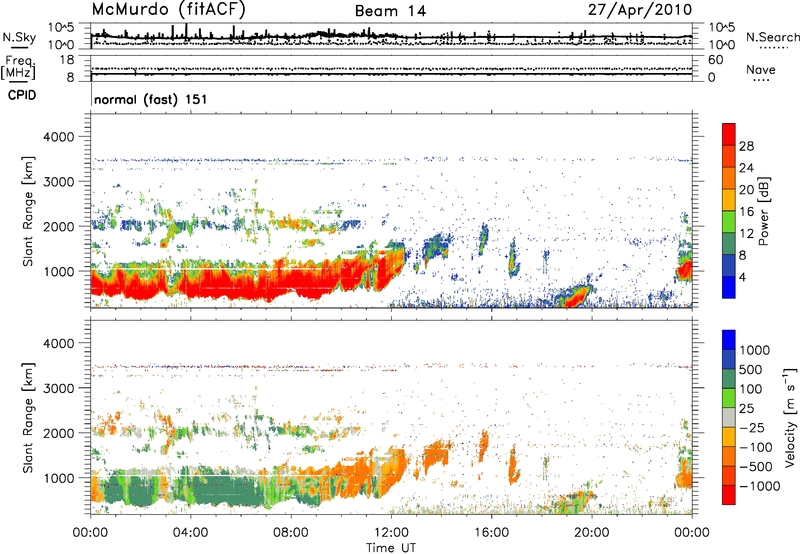The image size is (800, 554).
Task: Click the 20:00 time tick label
Action: point(591,533)
